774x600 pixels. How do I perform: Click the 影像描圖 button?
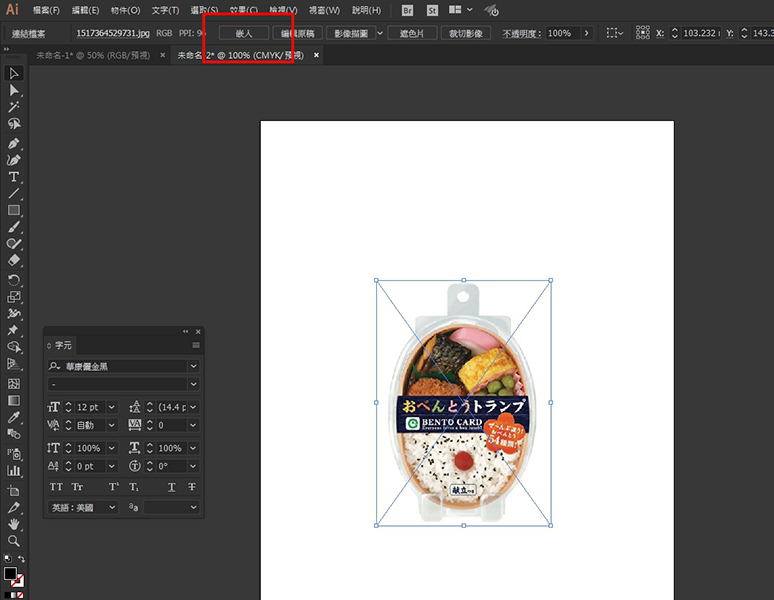click(351, 33)
